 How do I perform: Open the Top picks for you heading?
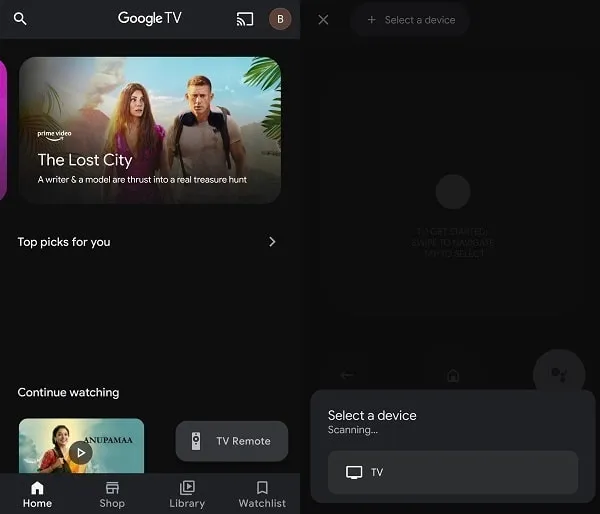[x=64, y=242]
